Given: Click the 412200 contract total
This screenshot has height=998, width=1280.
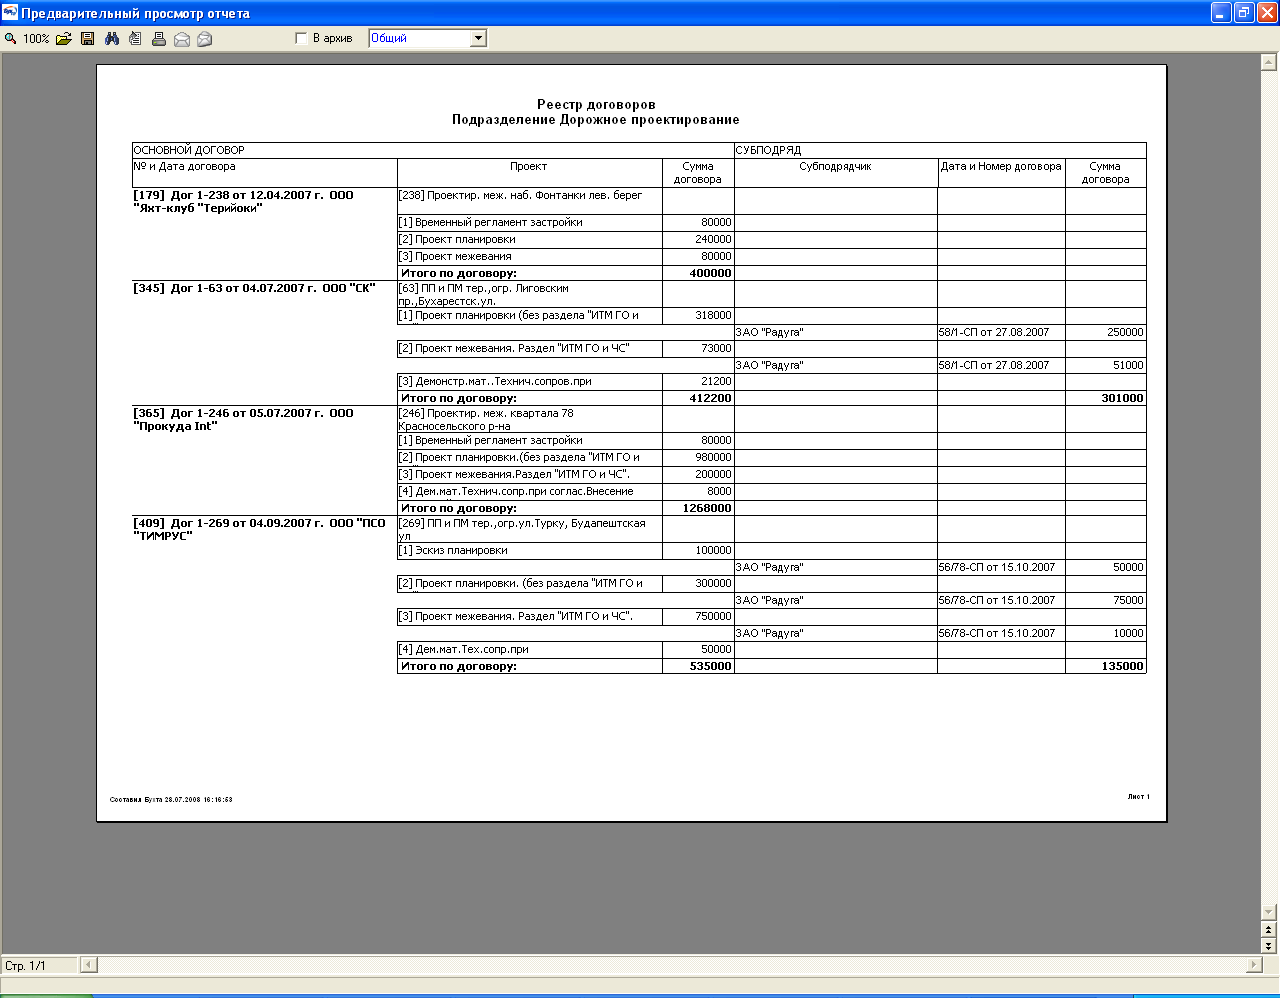Looking at the screenshot, I should [x=698, y=398].
